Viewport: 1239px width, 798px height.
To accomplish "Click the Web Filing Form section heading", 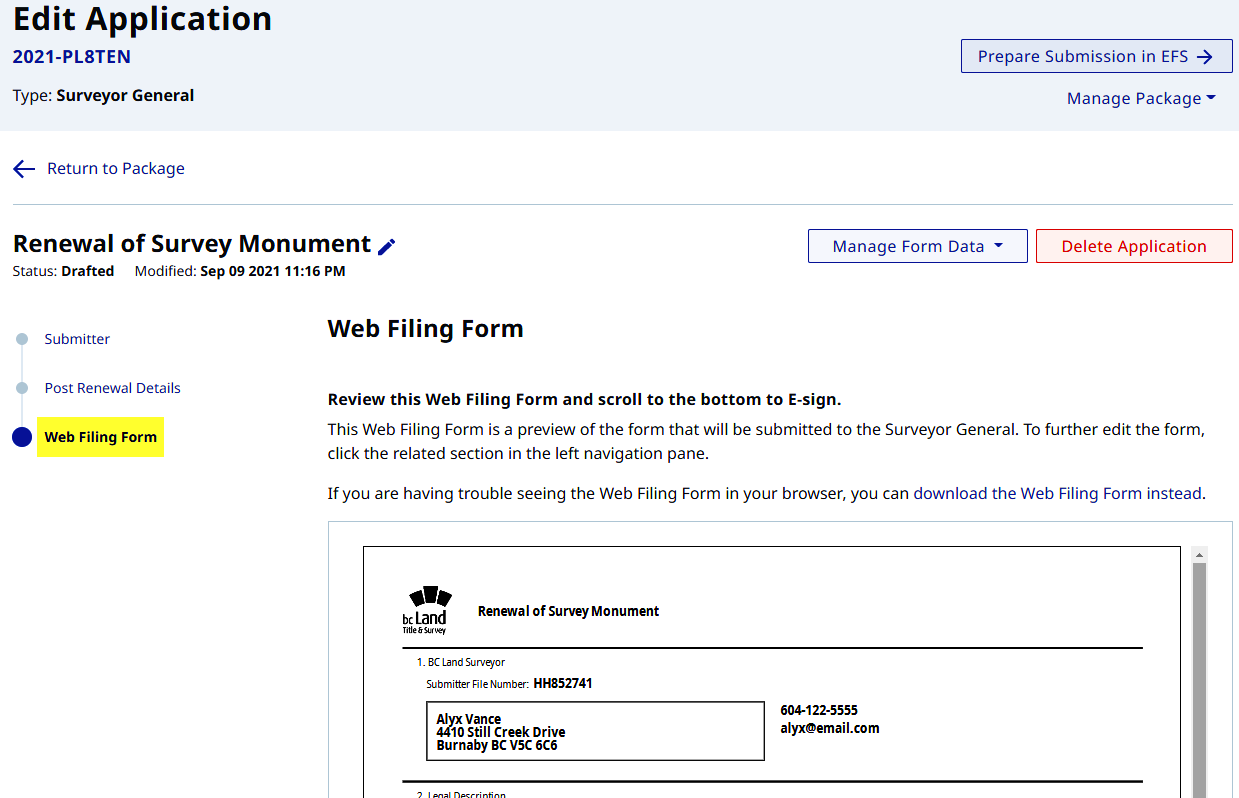I will tap(426, 329).
